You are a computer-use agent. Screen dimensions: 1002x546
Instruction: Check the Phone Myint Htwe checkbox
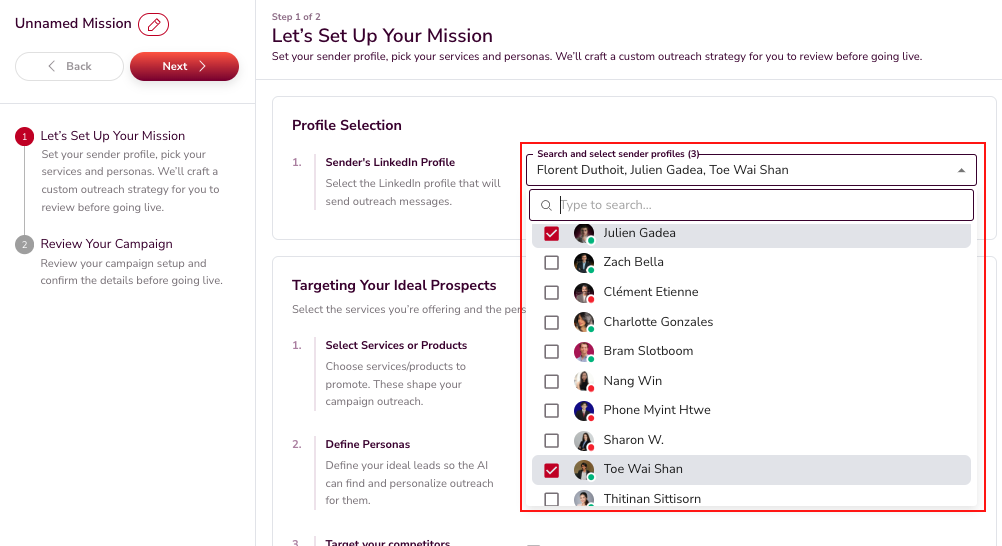(551, 411)
